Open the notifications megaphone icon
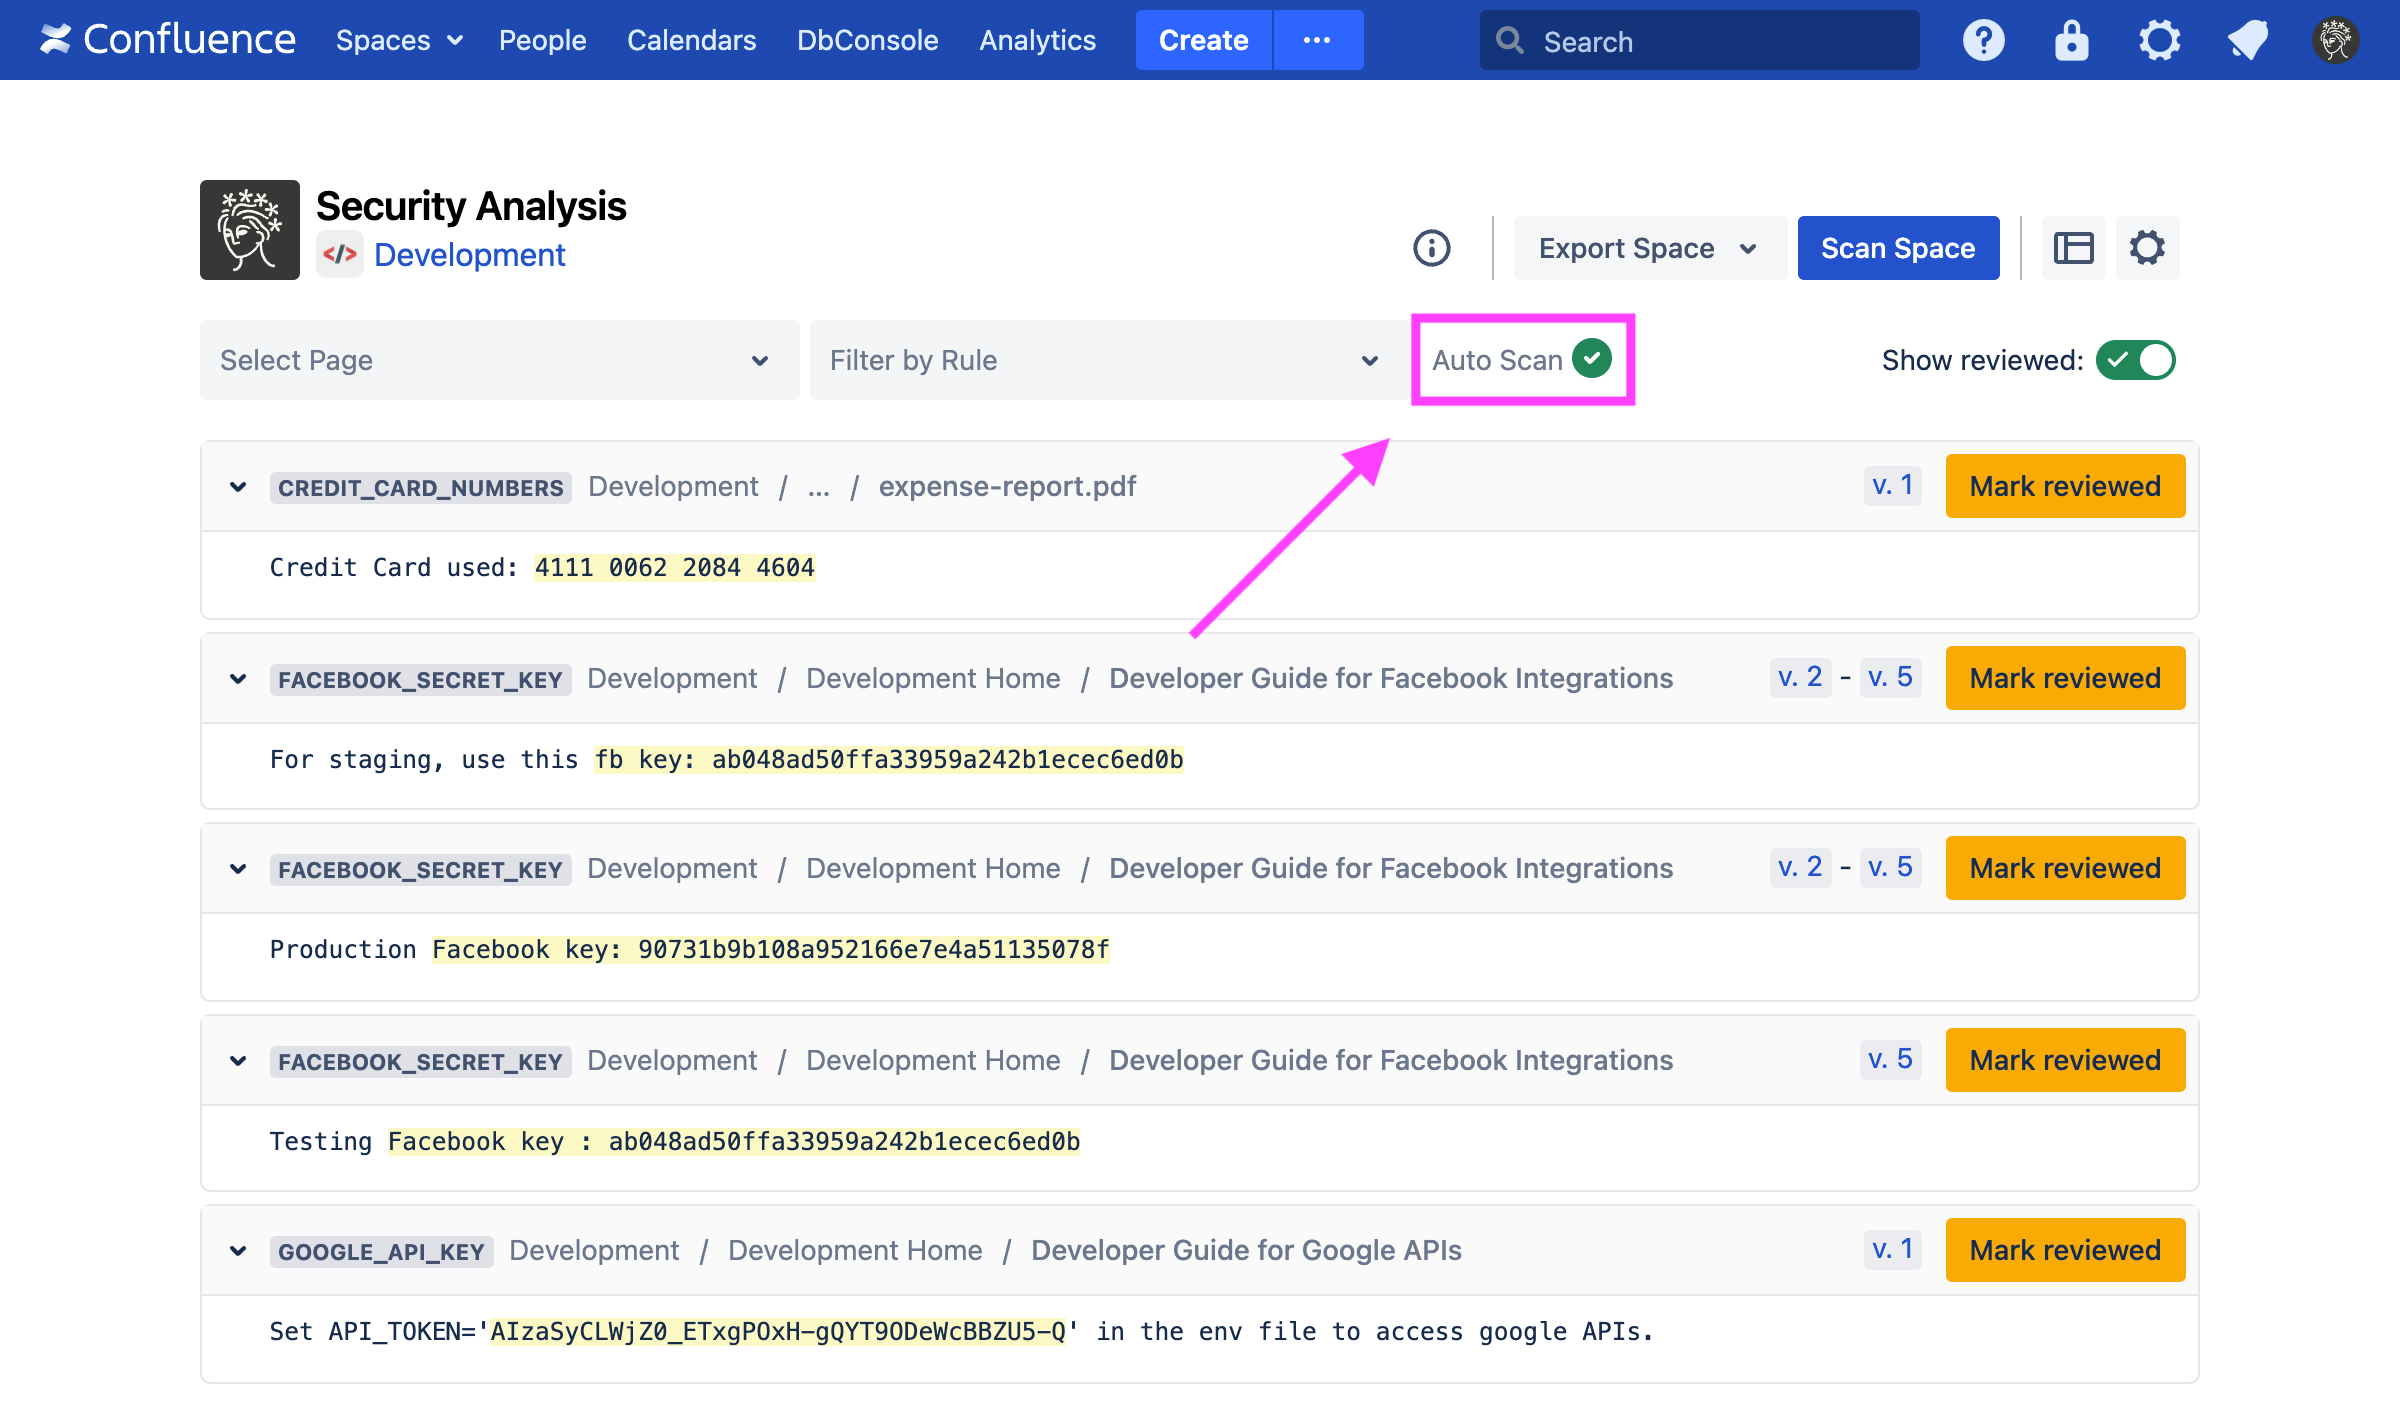Viewport: 2400px width, 1427px height. click(2247, 41)
